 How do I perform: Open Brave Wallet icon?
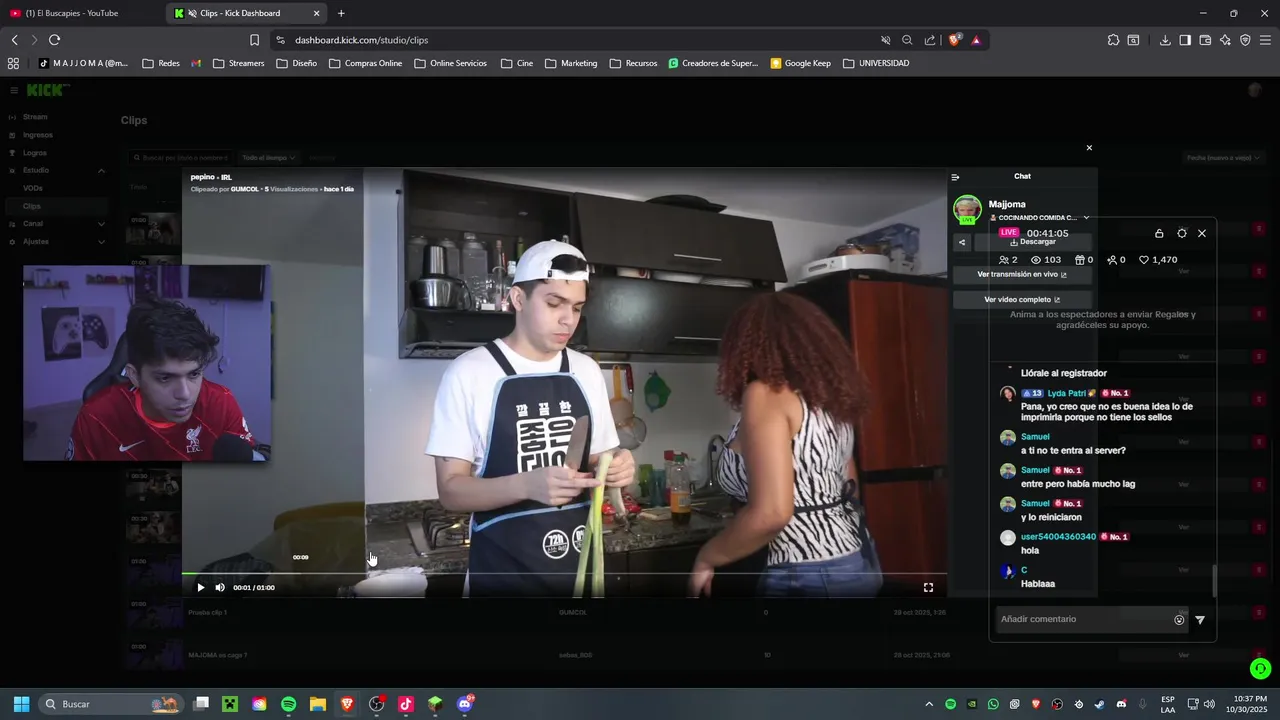pos(1205,40)
